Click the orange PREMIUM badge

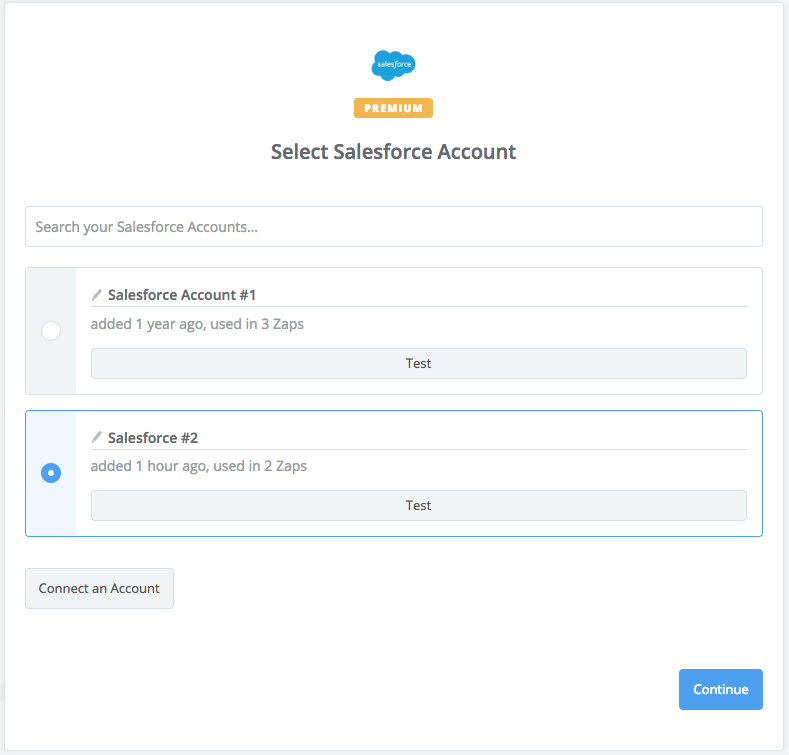click(393, 108)
